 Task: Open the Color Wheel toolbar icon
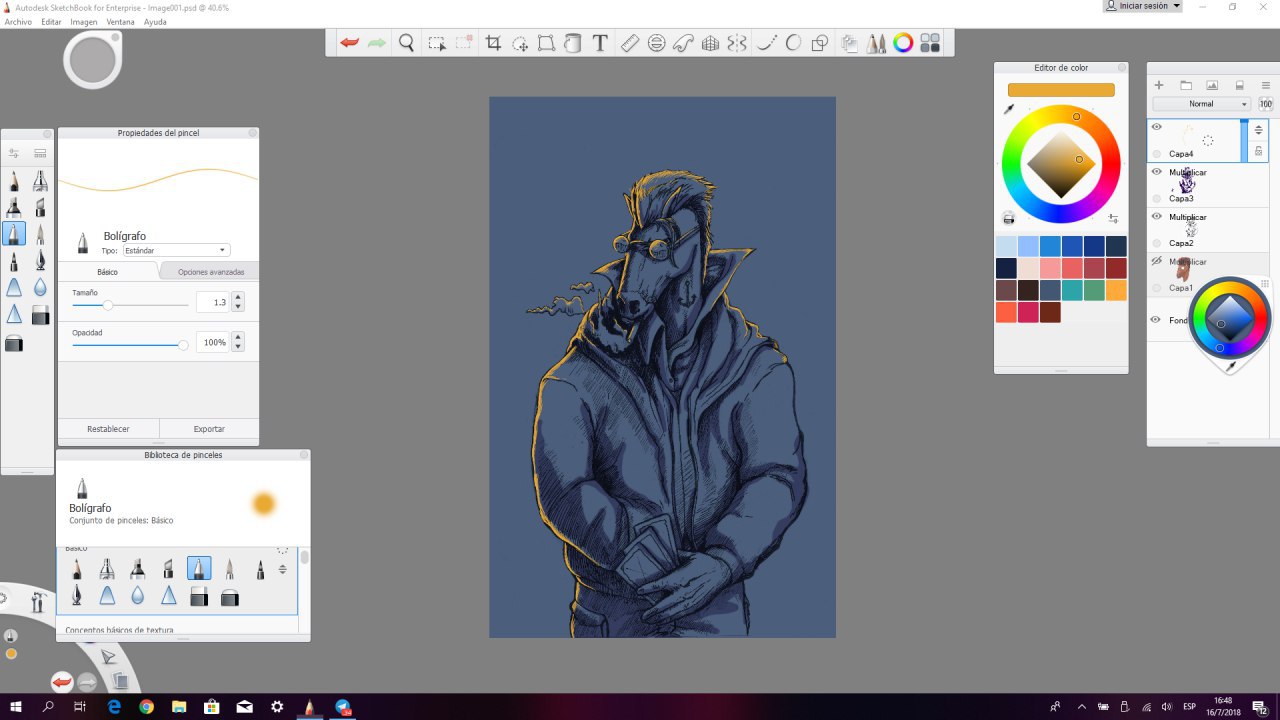pos(903,43)
